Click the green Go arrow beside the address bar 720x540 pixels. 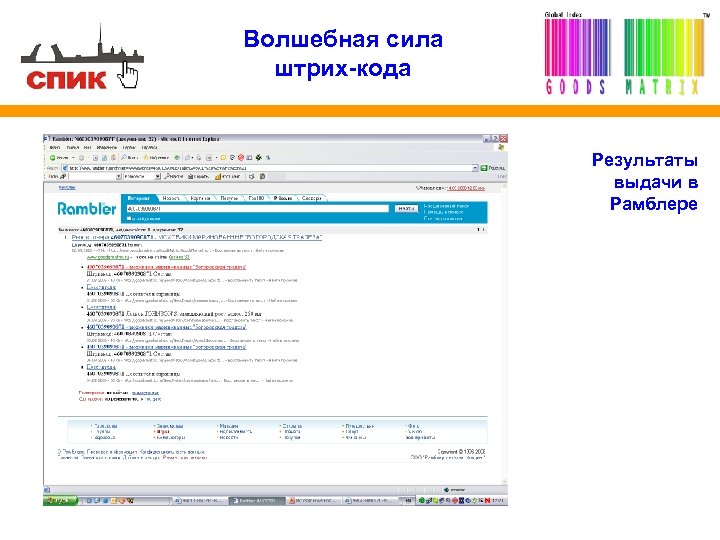(484, 168)
